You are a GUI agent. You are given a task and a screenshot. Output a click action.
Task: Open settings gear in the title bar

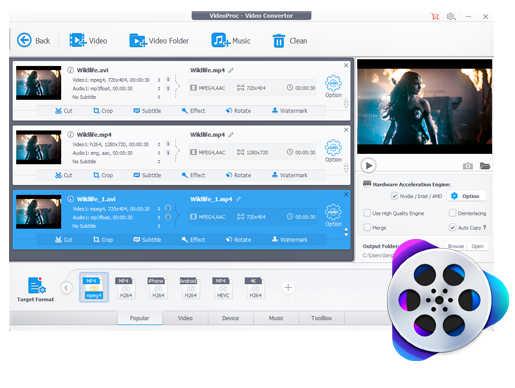[451, 16]
